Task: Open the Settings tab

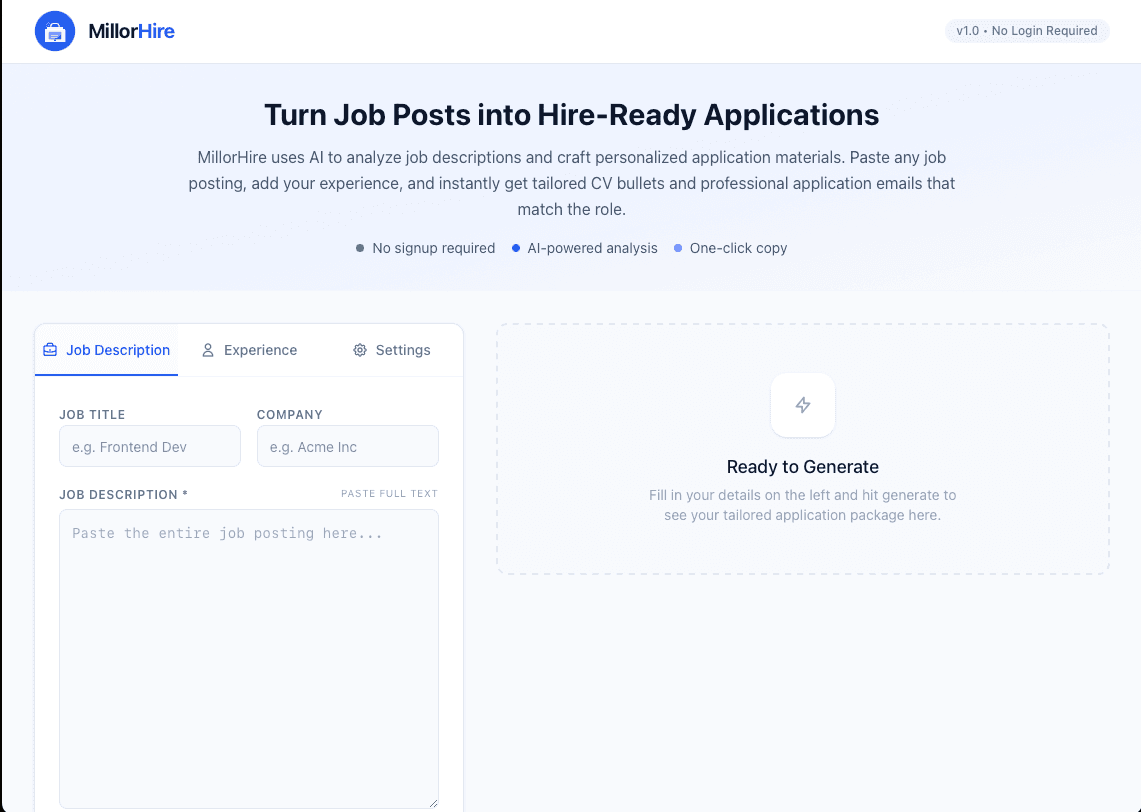Action: pos(403,350)
